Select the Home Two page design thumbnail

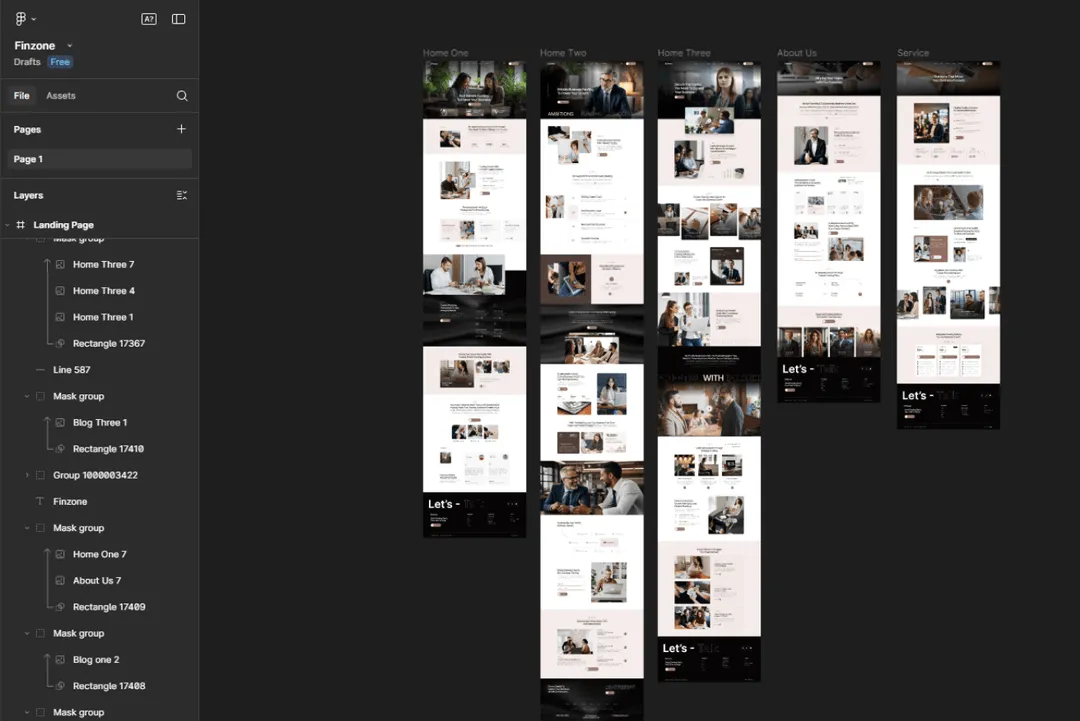pyautogui.click(x=592, y=390)
